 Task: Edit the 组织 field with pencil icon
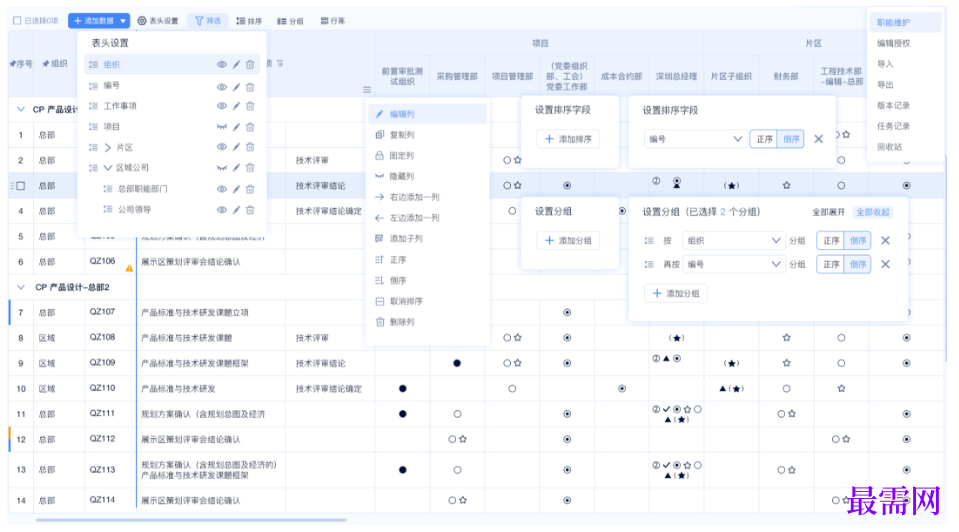tap(236, 64)
